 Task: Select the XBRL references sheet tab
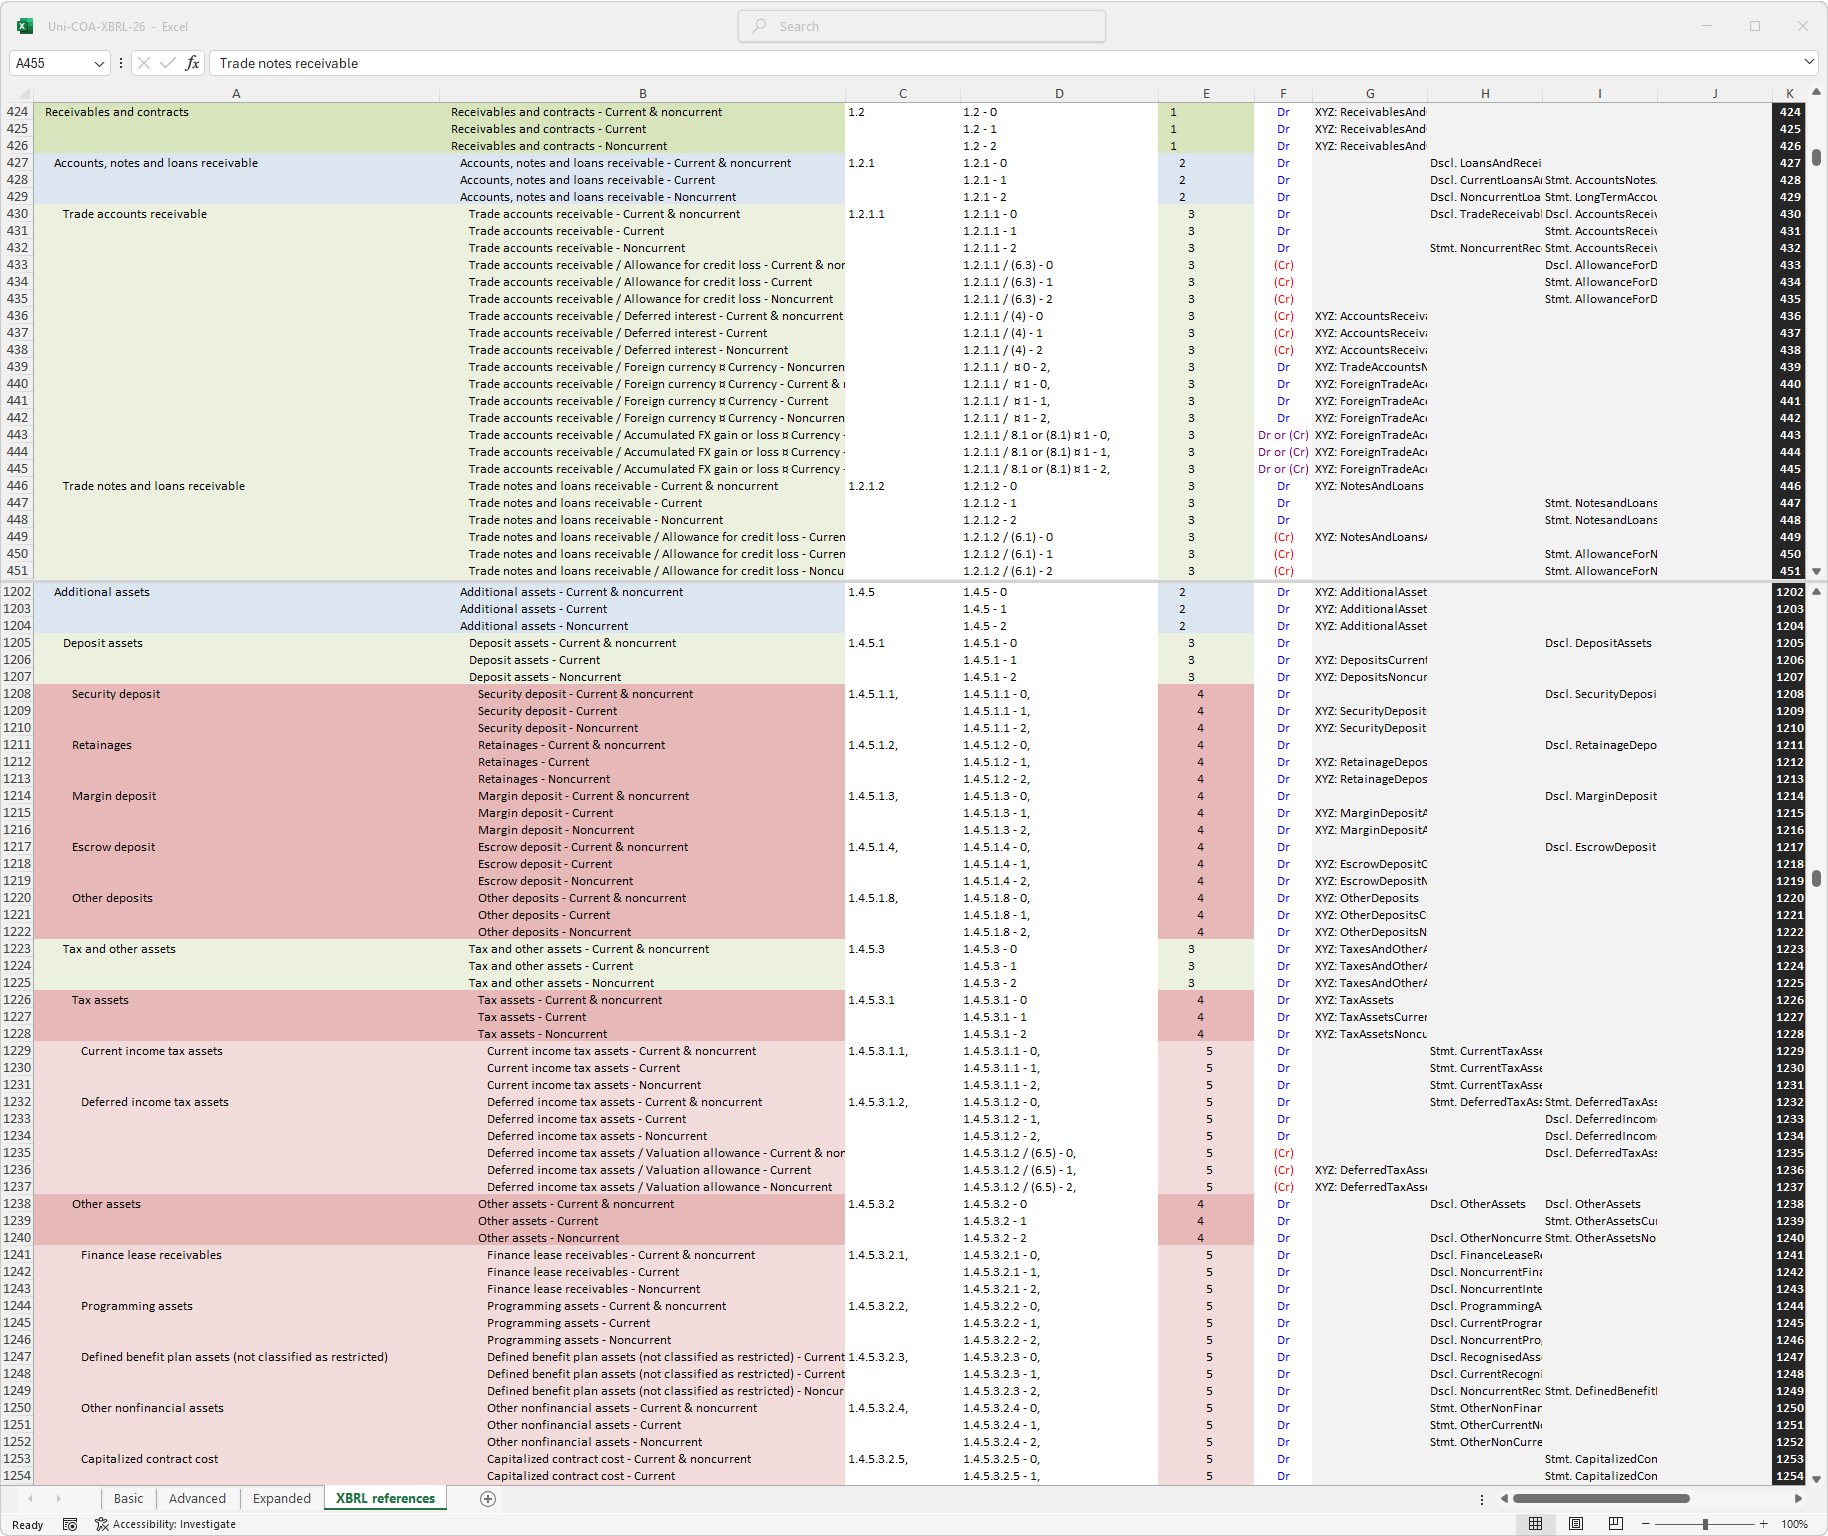[385, 1498]
